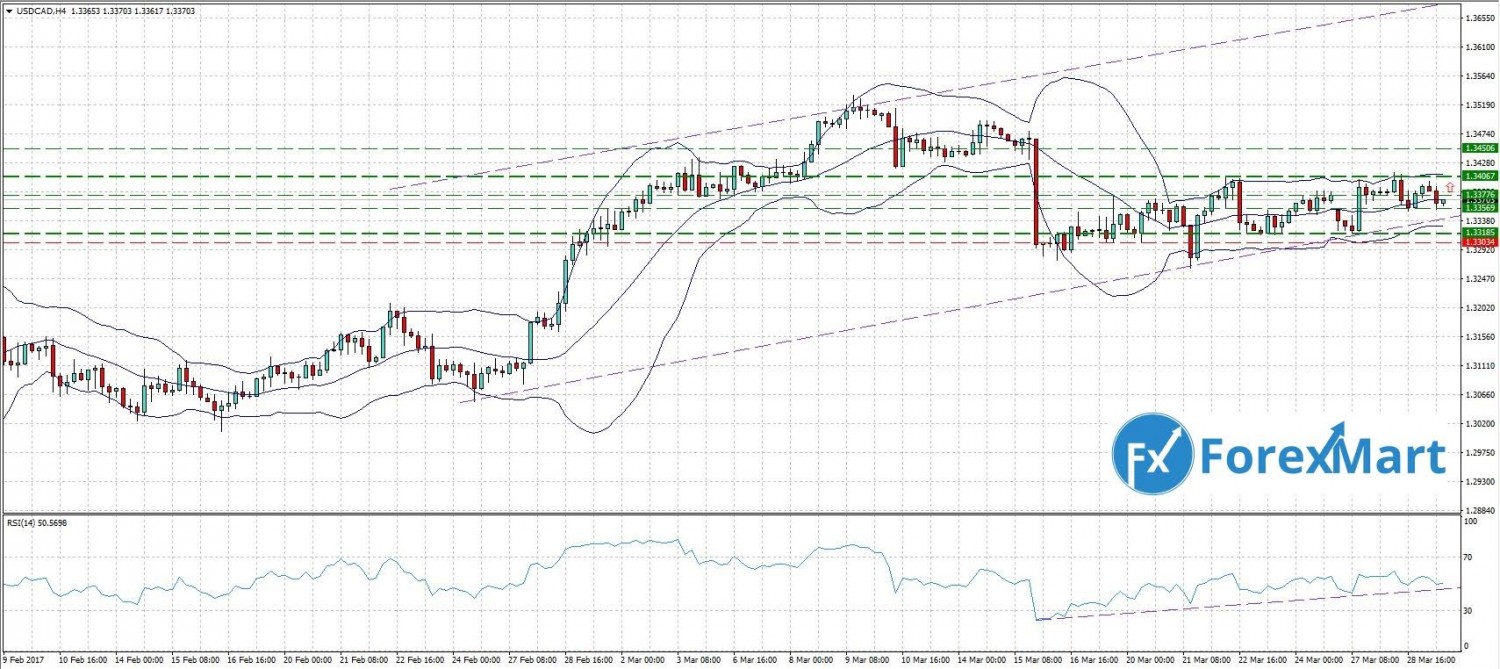Select the red 1.33034 price label

tap(1479, 243)
